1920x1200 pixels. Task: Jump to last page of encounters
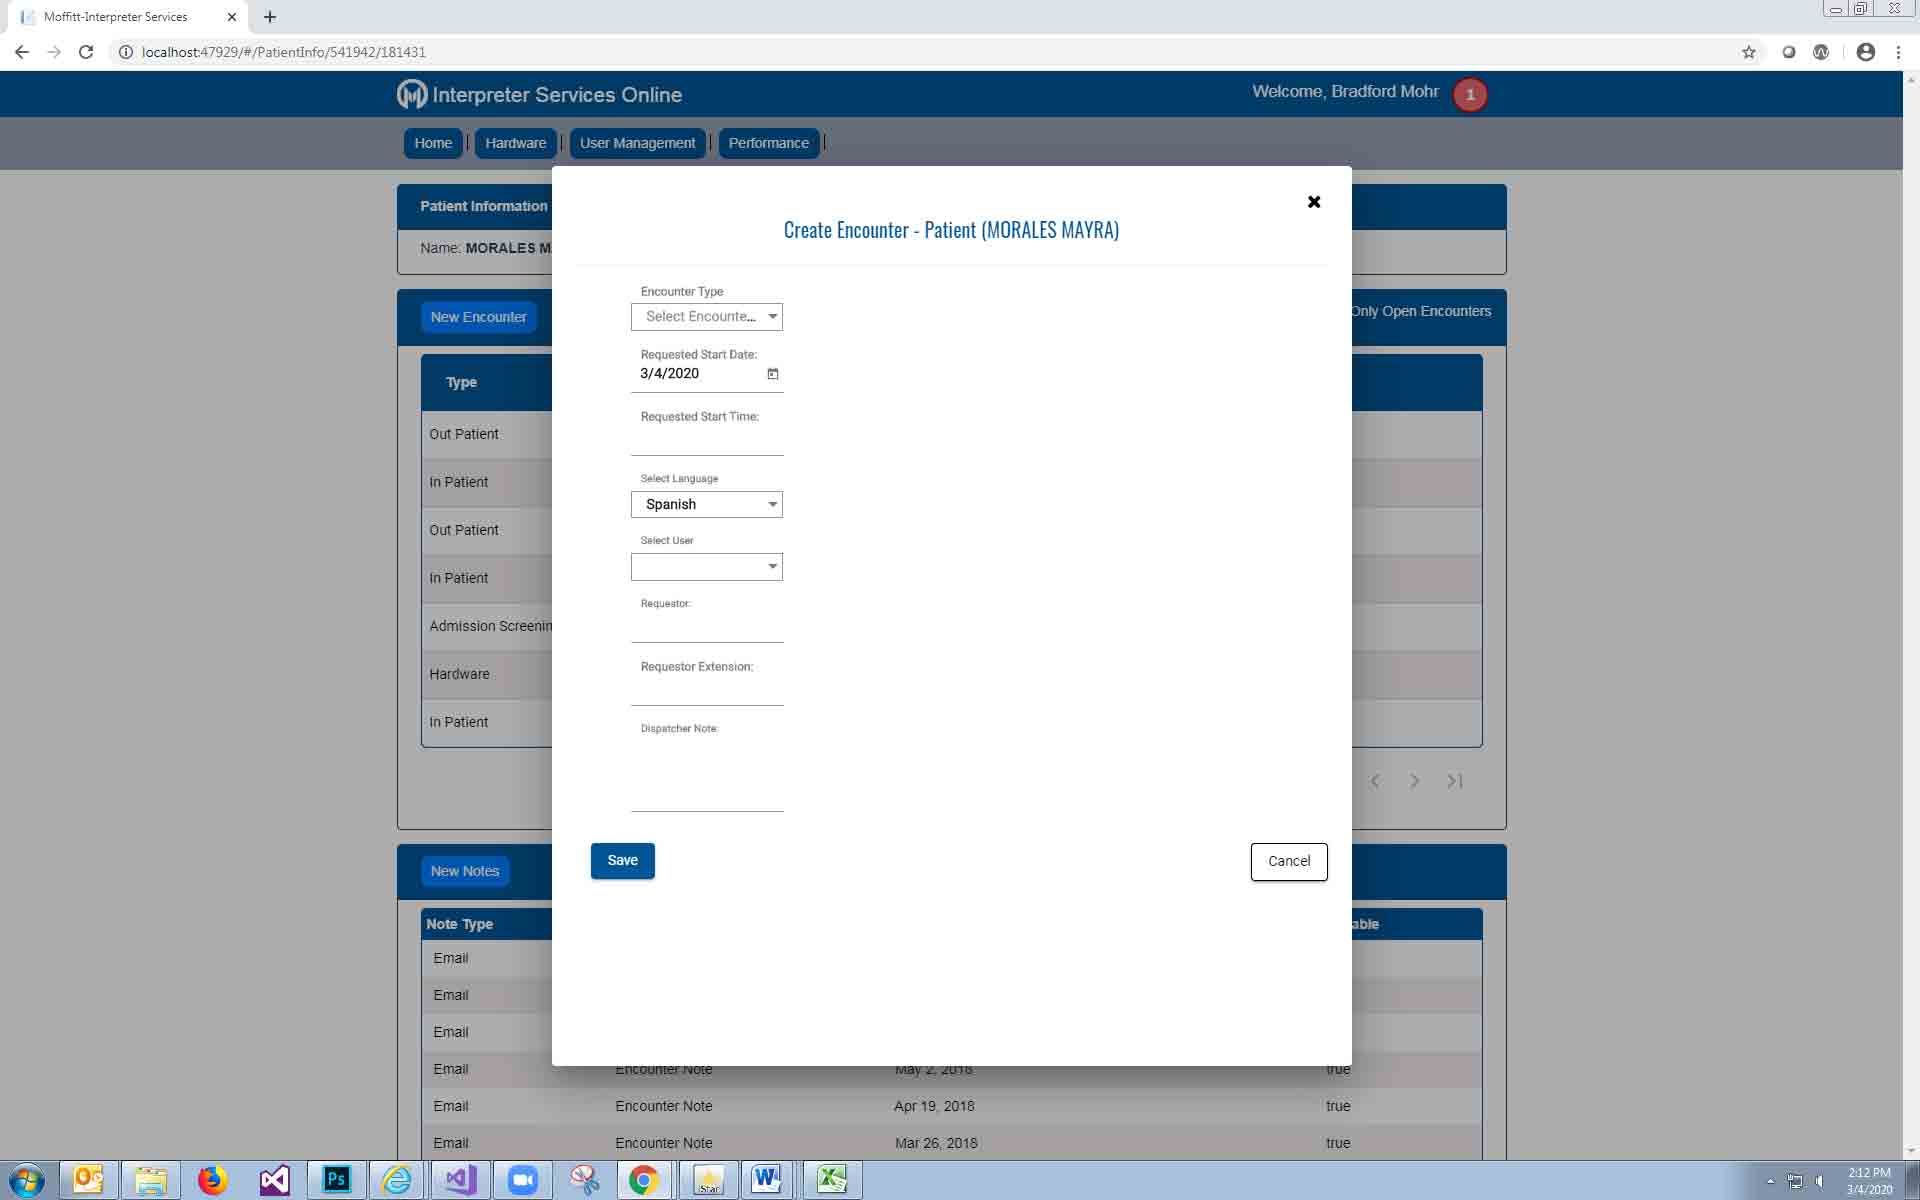tap(1455, 781)
